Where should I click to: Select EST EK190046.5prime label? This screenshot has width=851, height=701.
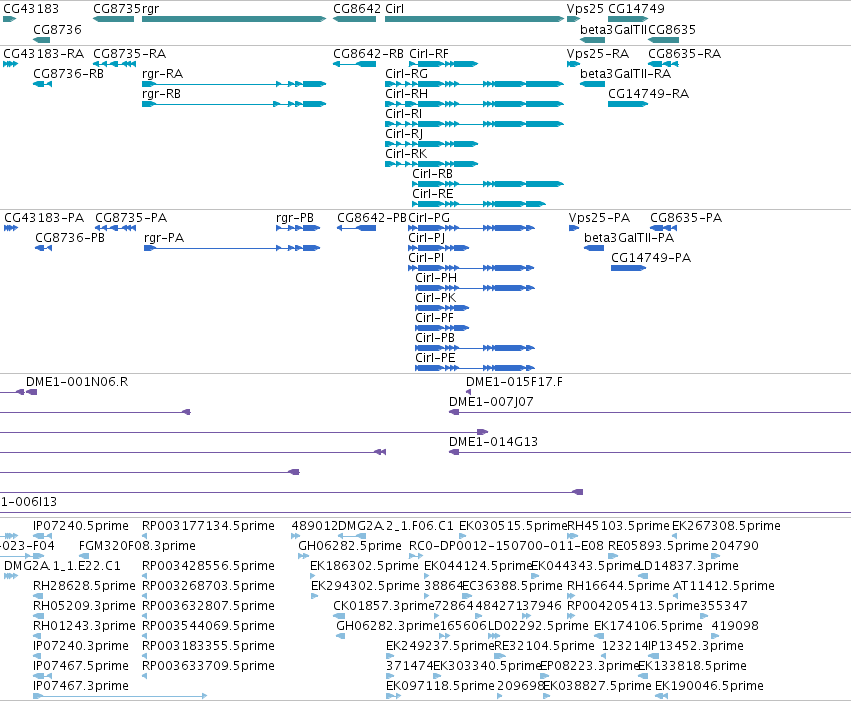click(x=709, y=686)
